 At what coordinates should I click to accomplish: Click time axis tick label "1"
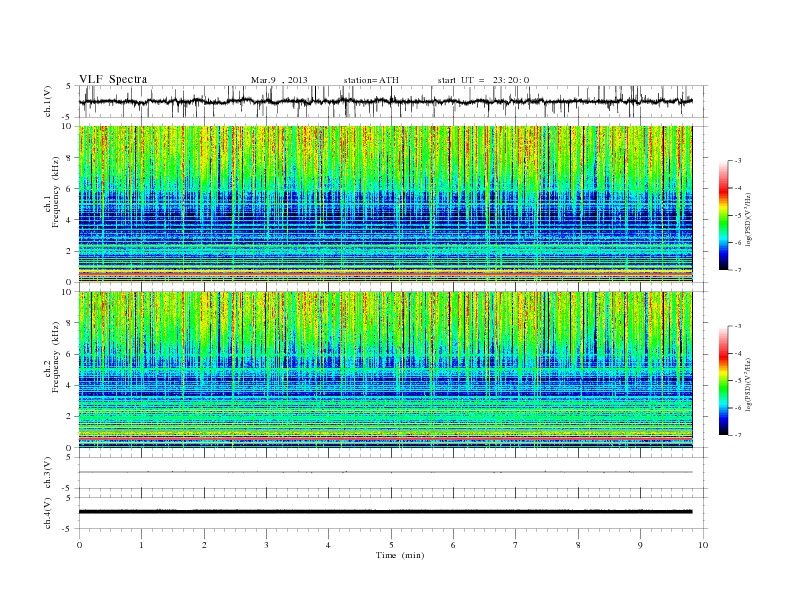pos(141,545)
